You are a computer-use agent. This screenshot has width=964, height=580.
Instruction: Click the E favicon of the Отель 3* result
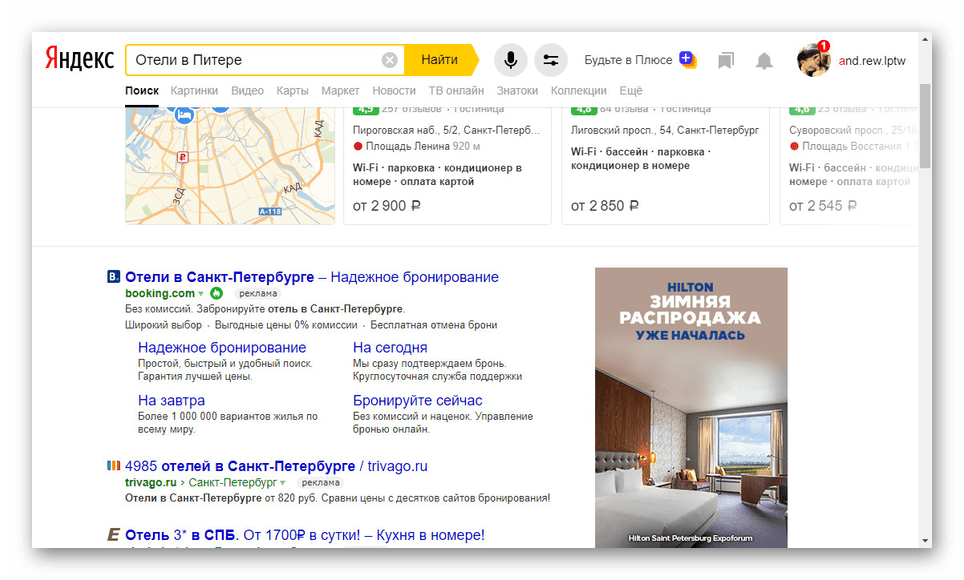(113, 535)
